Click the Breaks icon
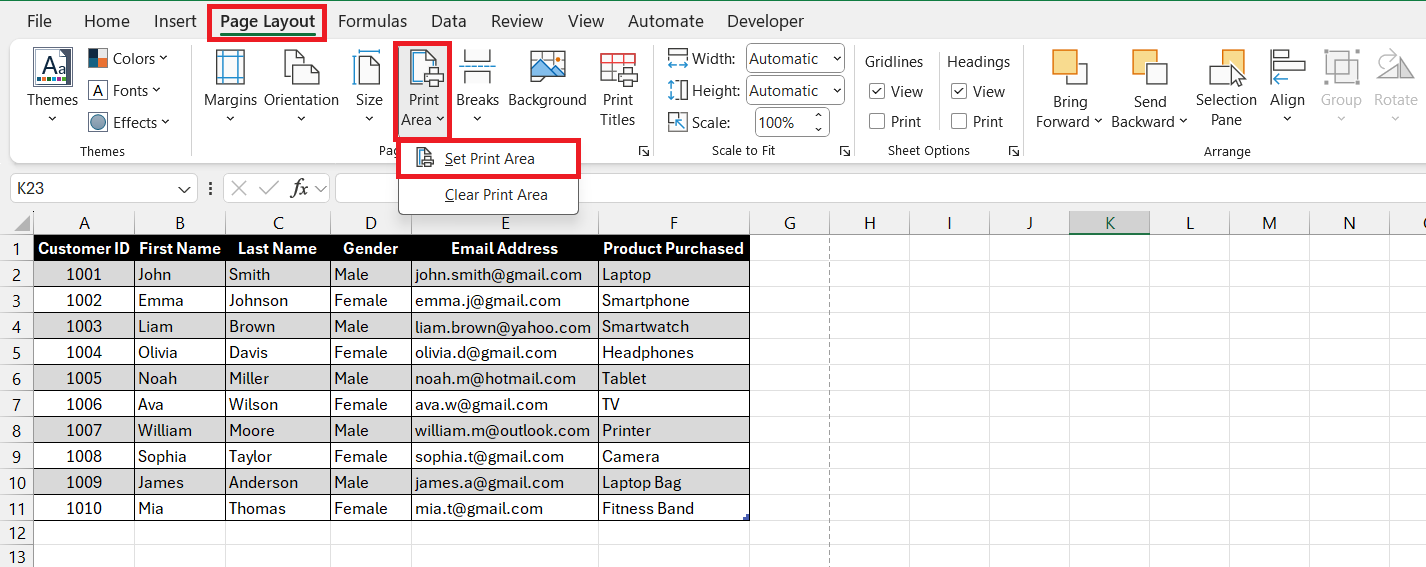Image resolution: width=1426 pixels, height=567 pixels. (x=477, y=68)
